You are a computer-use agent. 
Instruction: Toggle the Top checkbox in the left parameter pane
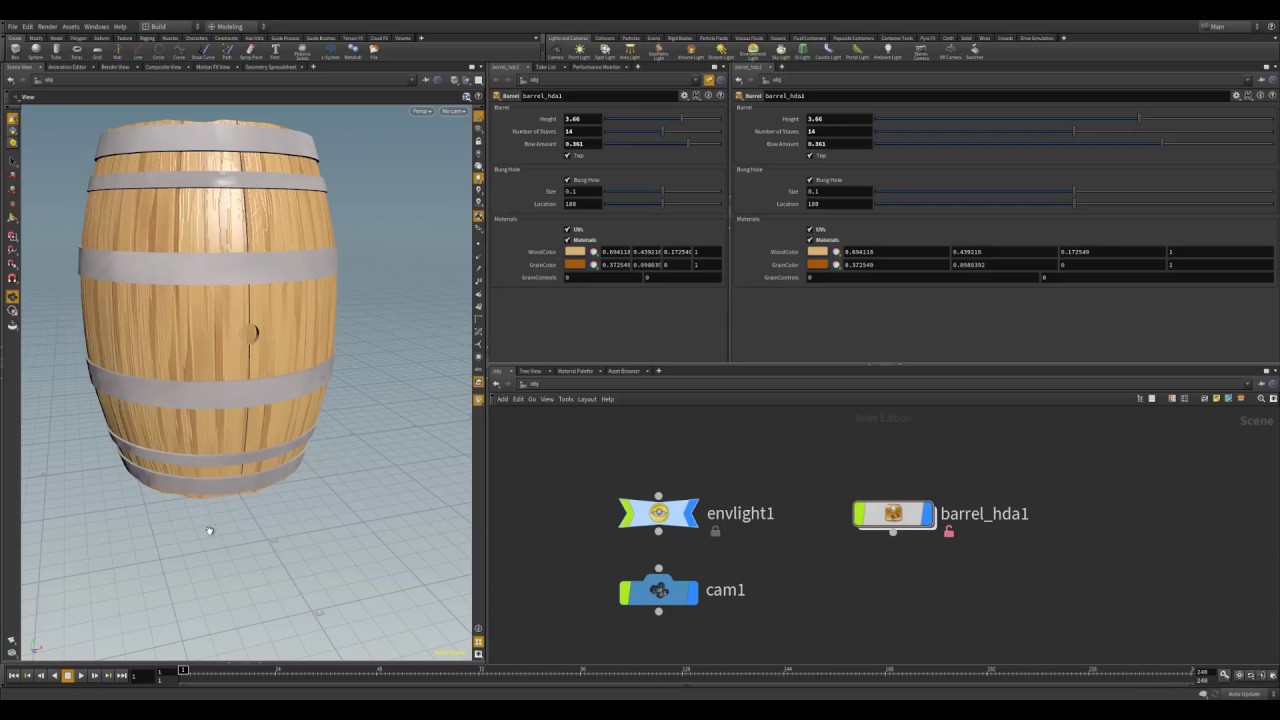pyautogui.click(x=567, y=156)
